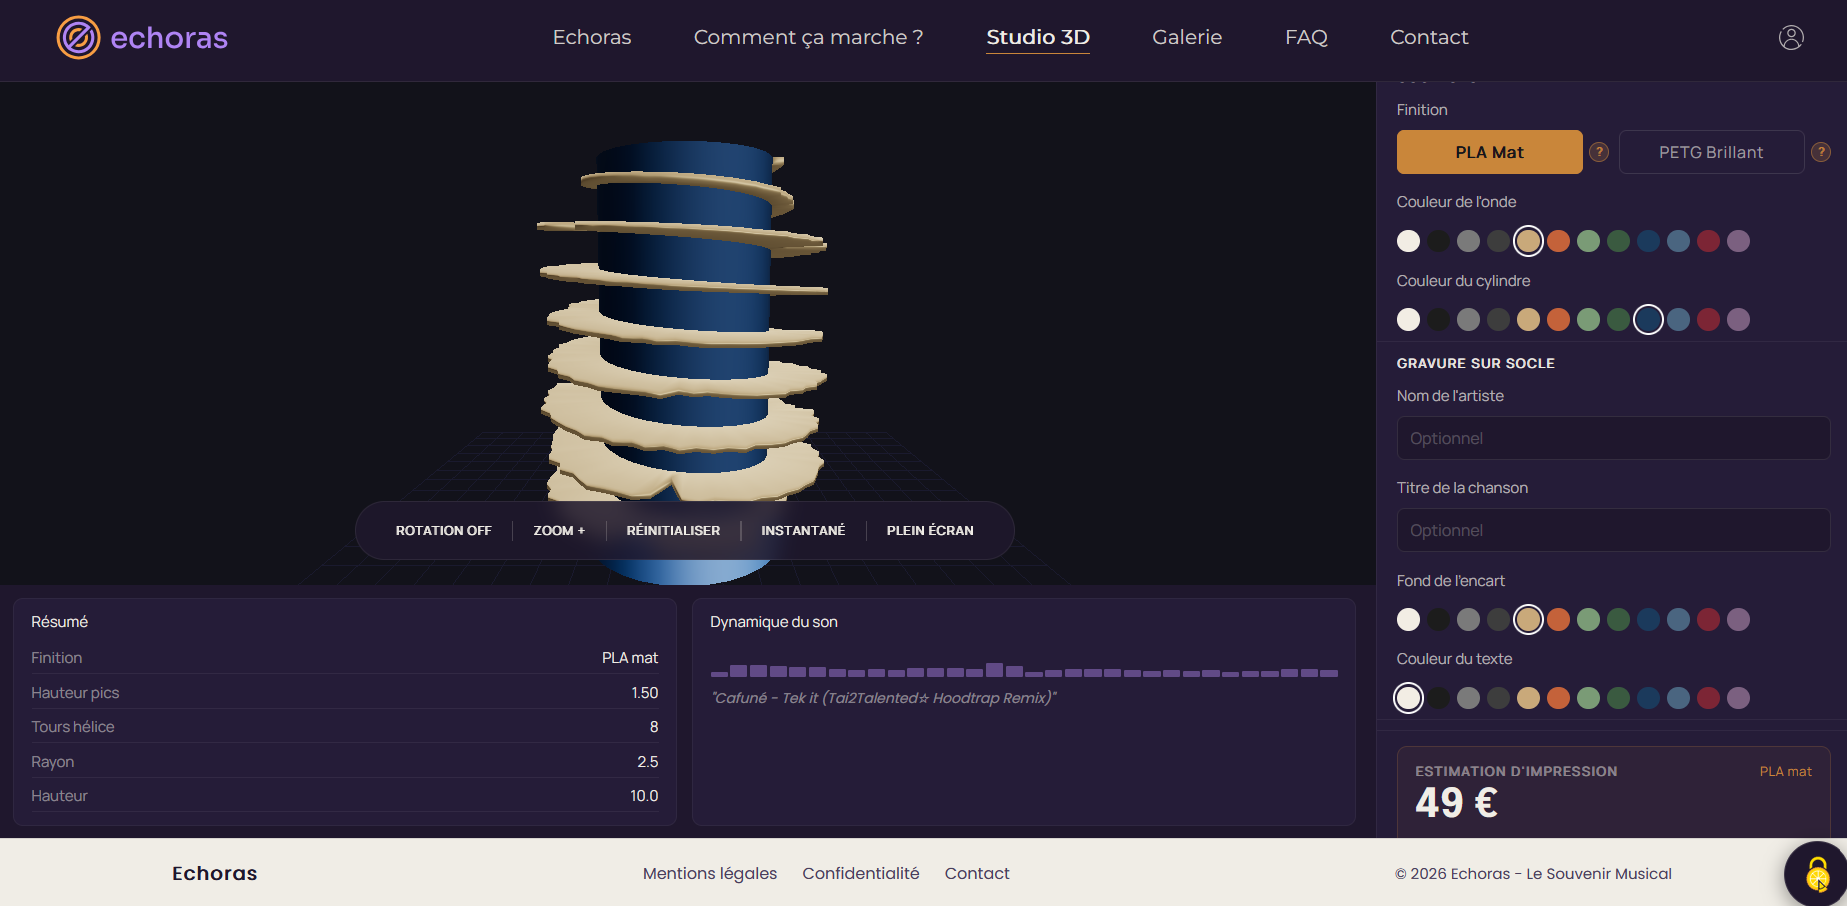Image resolution: width=1847 pixels, height=906 pixels.
Task: Choose dark red swatch under Fond de l'encart
Action: (1708, 620)
